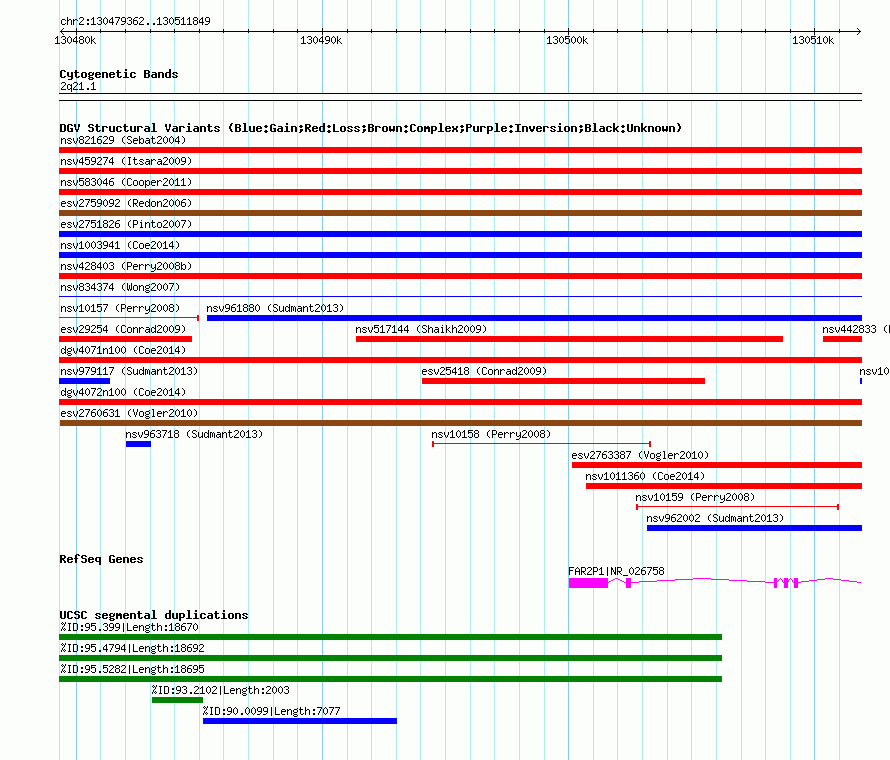Select the esv2760631 (Vogler2010) label
890x760 pixels.
(129, 413)
